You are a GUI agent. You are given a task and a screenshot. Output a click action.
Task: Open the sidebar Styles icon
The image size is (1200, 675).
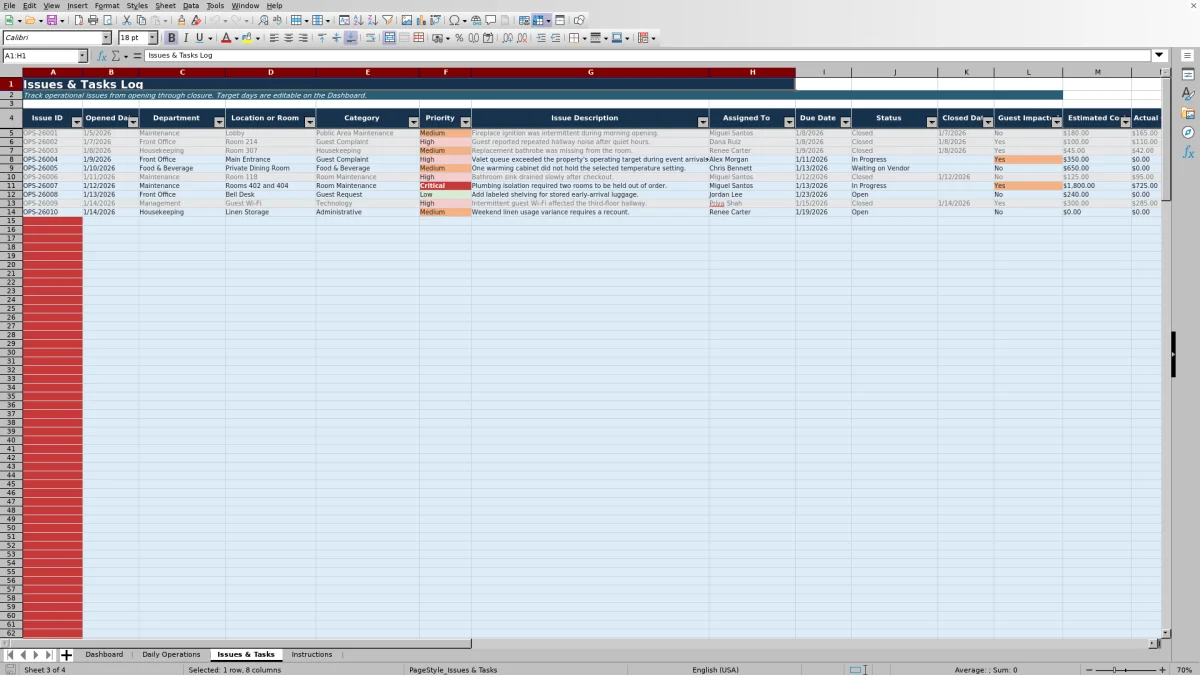click(x=1188, y=94)
